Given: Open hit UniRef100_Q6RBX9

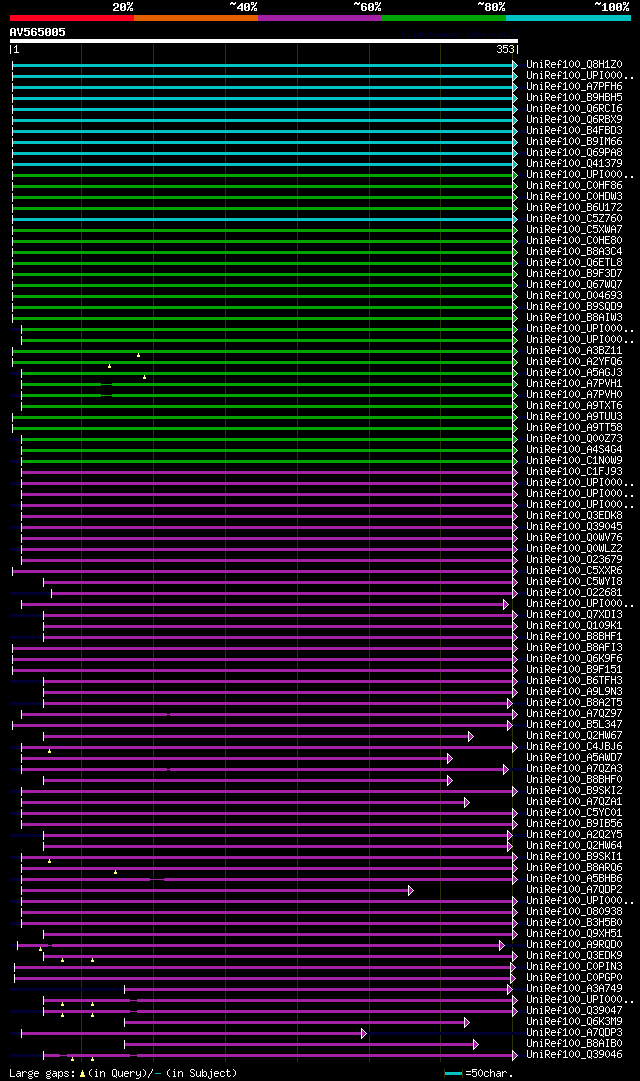Looking at the screenshot, I should (x=574, y=120).
